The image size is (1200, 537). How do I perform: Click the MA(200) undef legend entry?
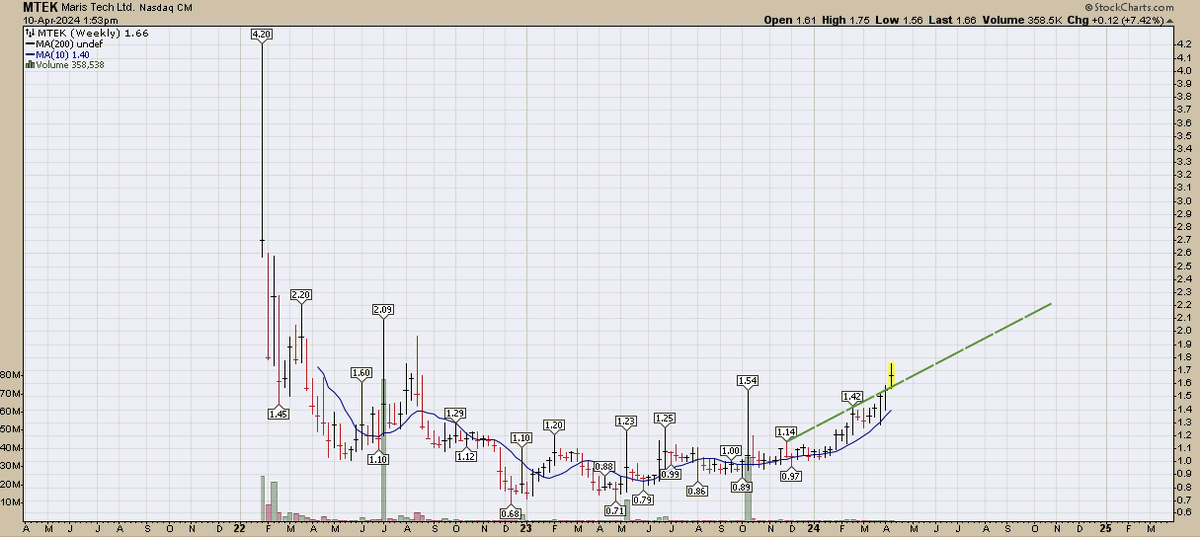(65, 44)
